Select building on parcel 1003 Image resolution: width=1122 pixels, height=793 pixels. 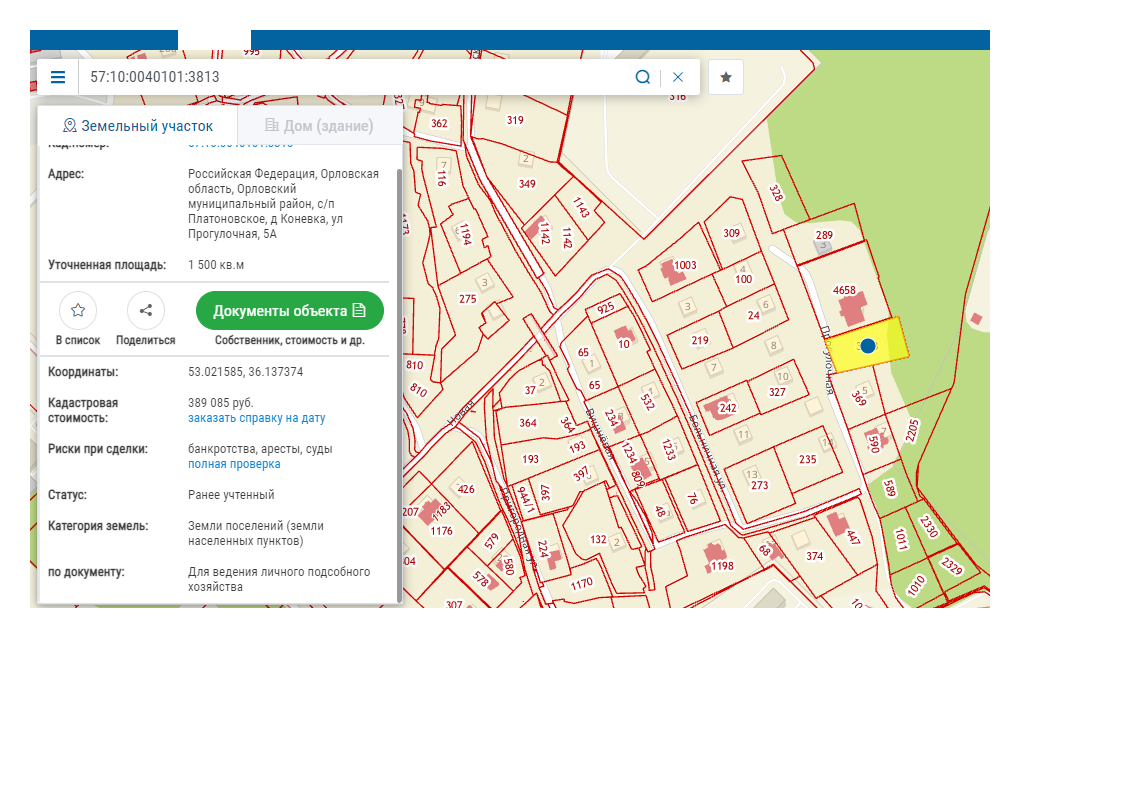pos(669,272)
